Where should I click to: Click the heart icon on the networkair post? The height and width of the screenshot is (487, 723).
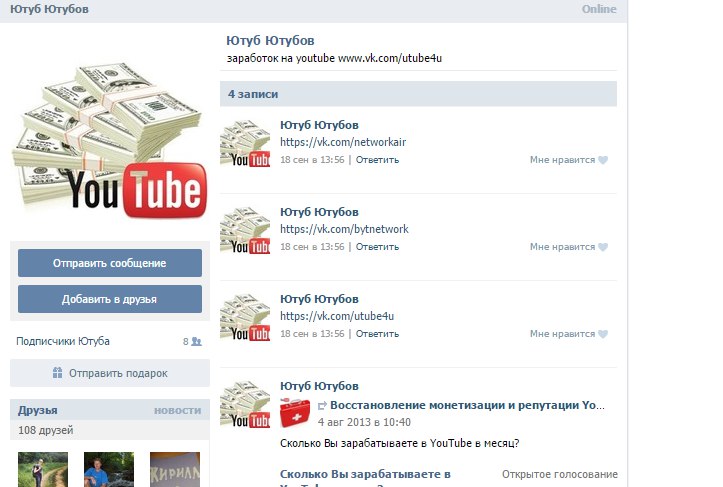coord(603,160)
